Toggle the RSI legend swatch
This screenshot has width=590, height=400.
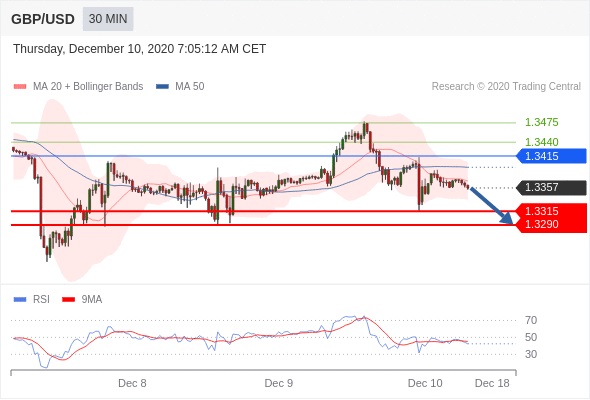pyautogui.click(x=20, y=300)
